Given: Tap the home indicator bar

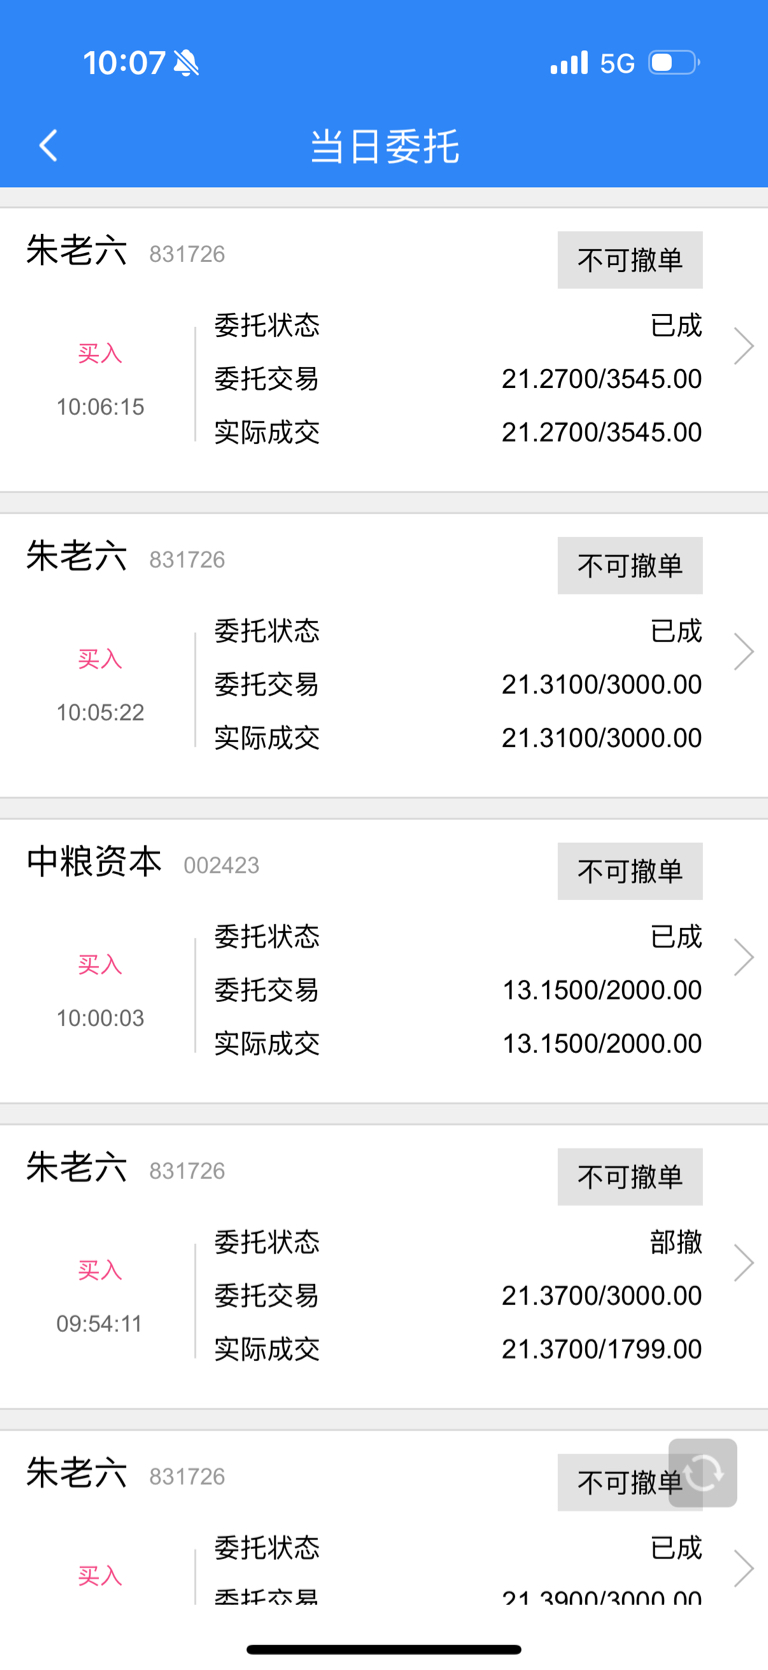Looking at the screenshot, I should coord(384,1649).
